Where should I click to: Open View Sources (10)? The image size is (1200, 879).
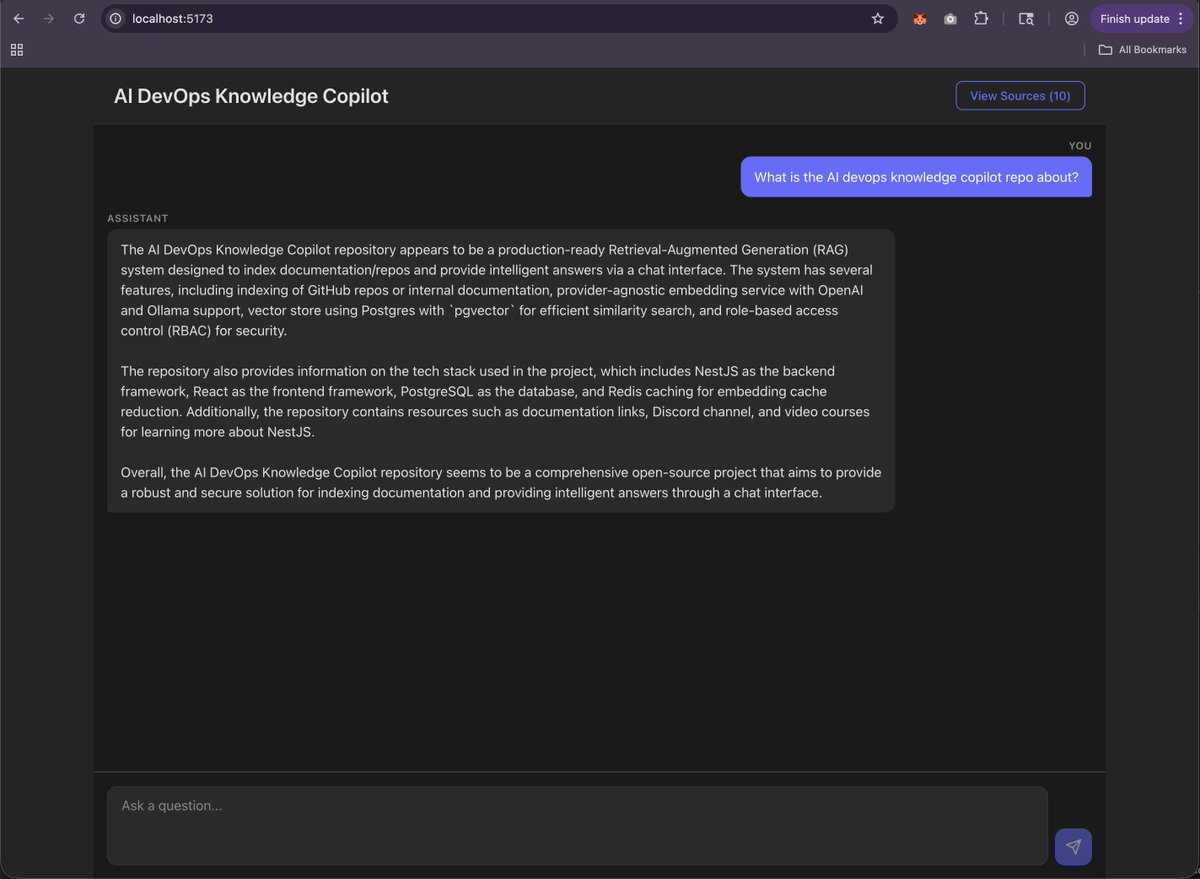click(1020, 95)
